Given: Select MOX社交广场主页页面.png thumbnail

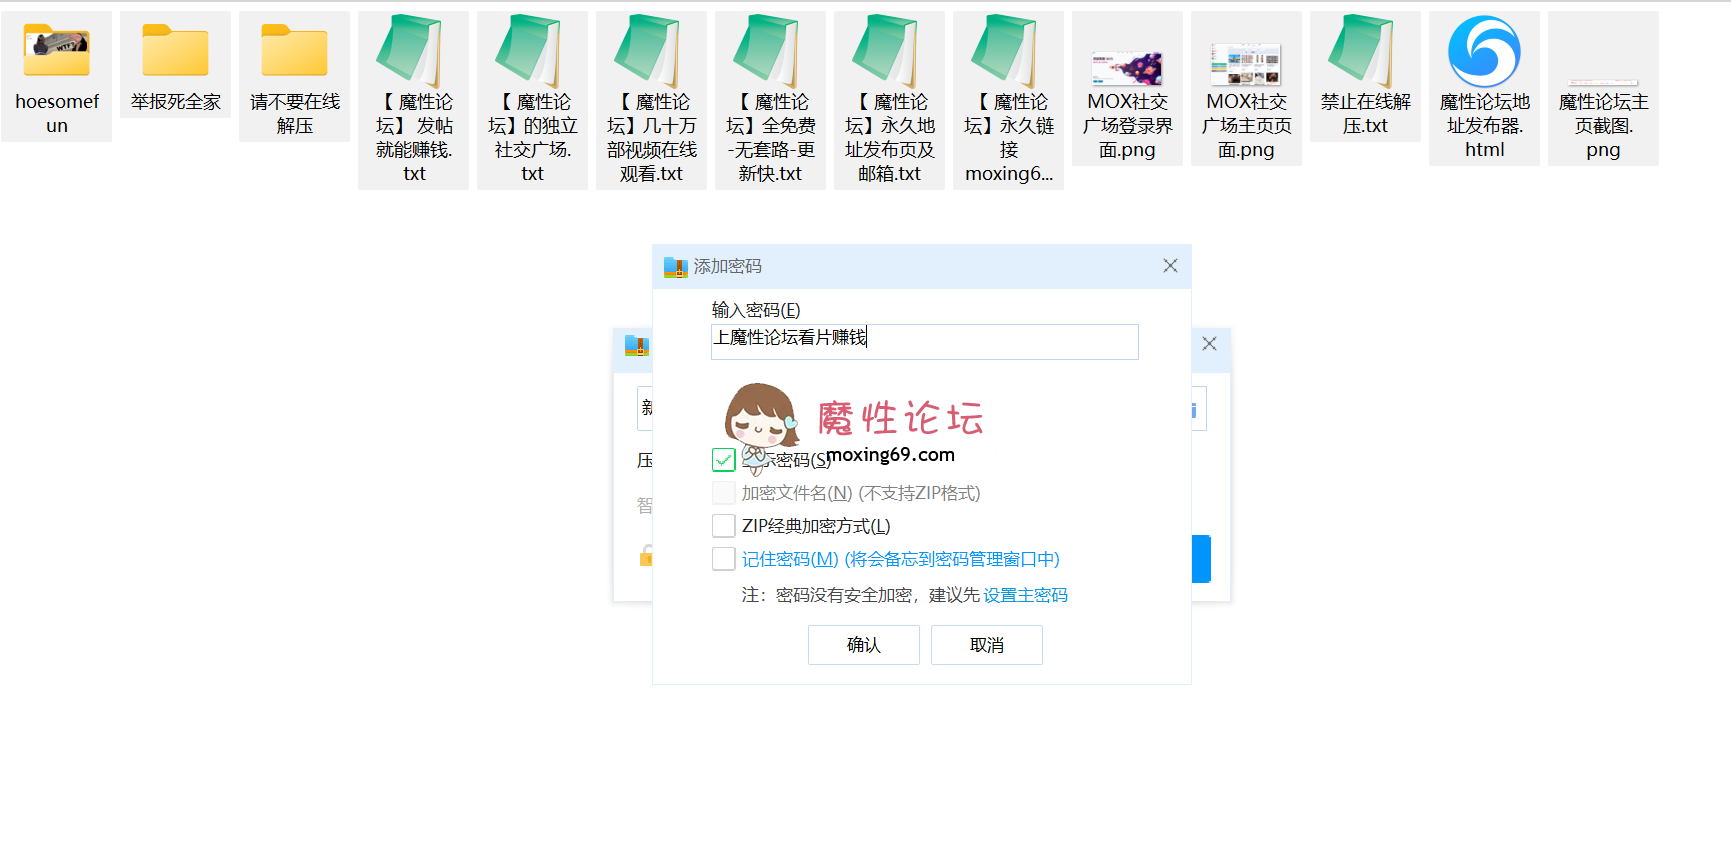Looking at the screenshot, I should click(x=1246, y=64).
